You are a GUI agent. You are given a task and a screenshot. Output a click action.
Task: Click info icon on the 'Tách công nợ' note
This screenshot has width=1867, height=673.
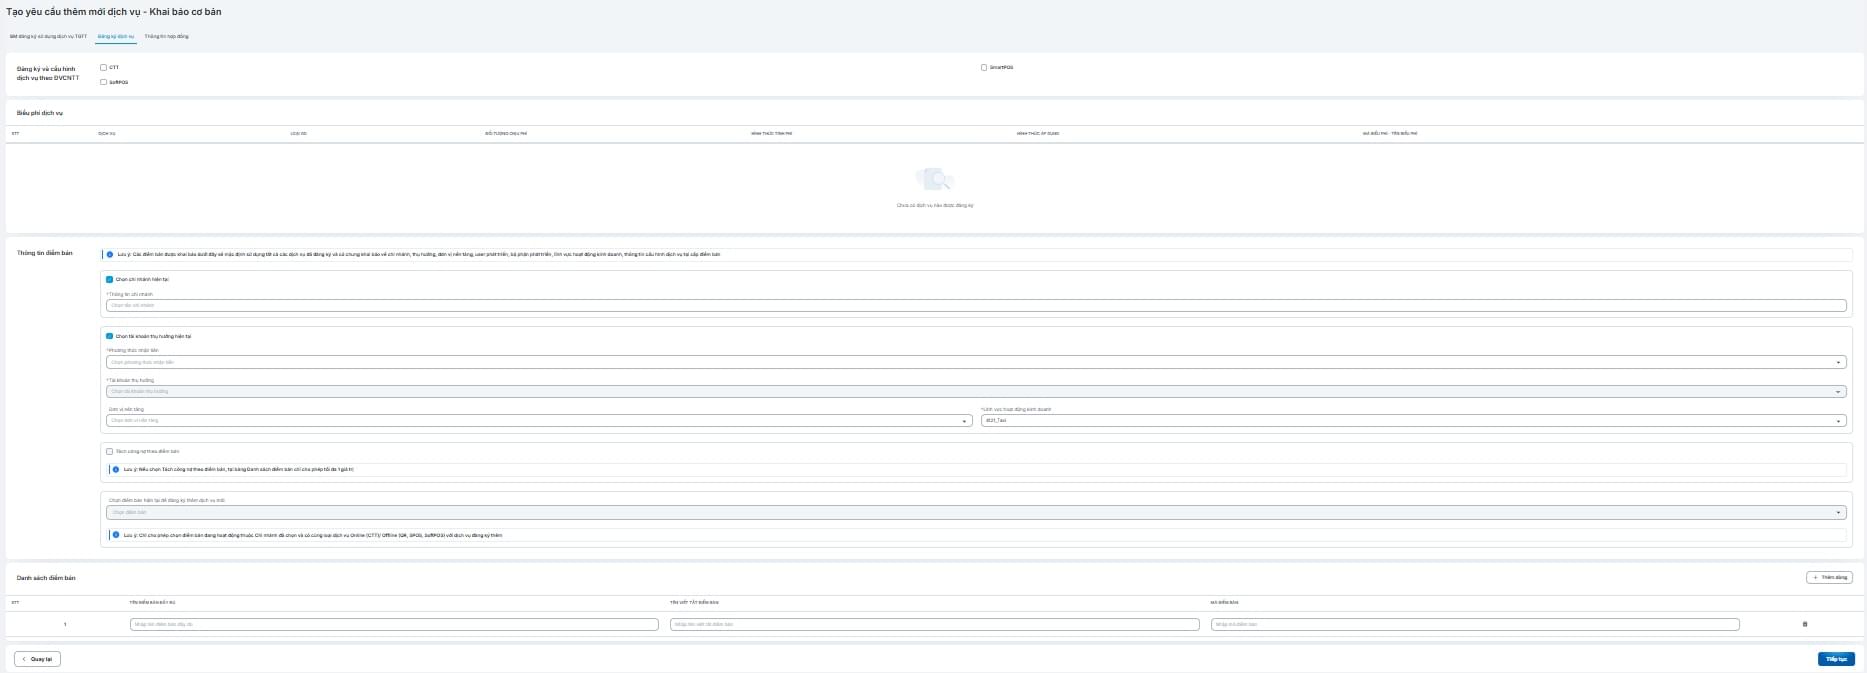116,469
